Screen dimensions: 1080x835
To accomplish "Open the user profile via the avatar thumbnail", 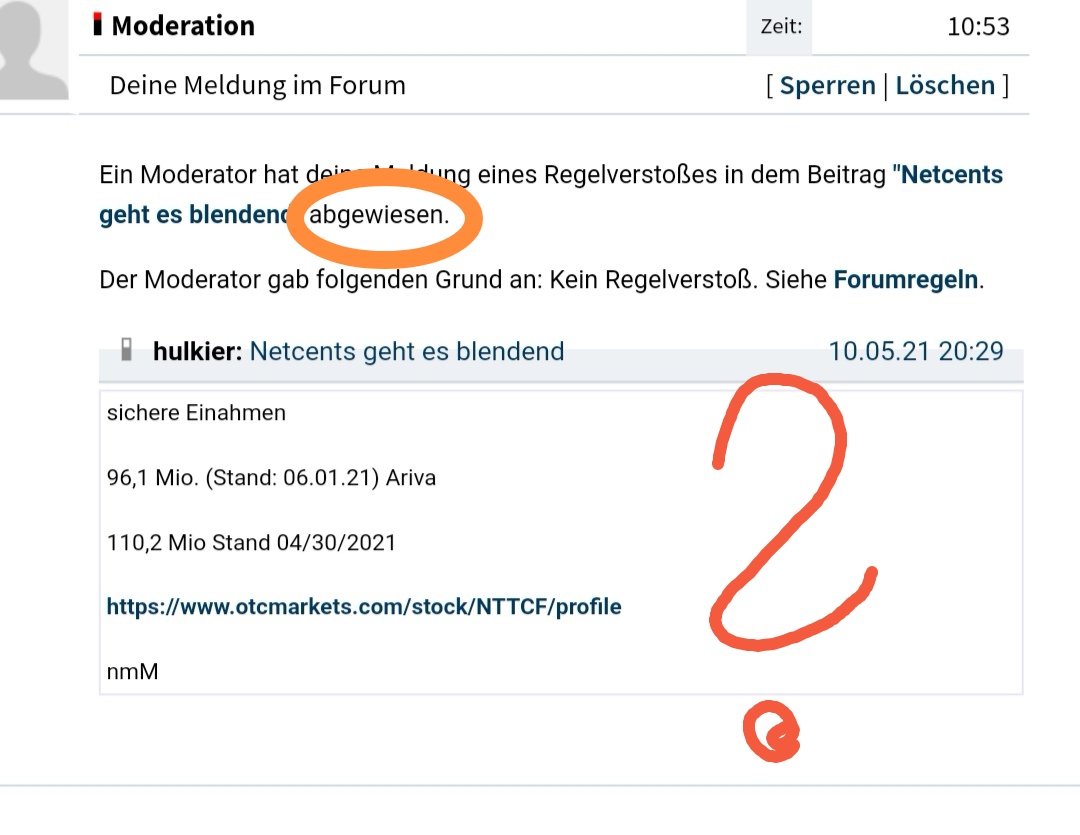I will [x=32, y=50].
